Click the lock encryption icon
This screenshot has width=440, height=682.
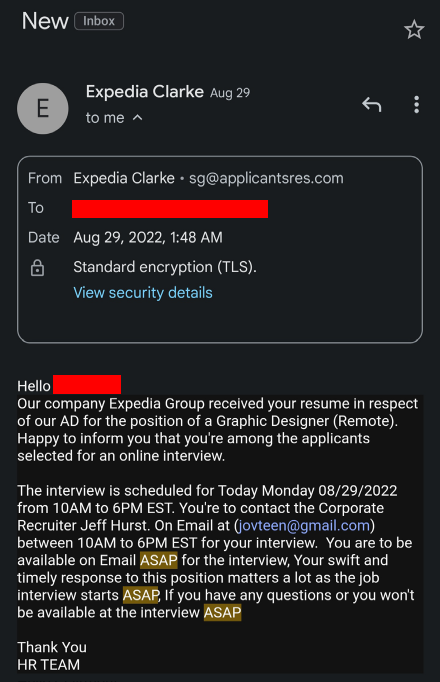tap(37, 267)
